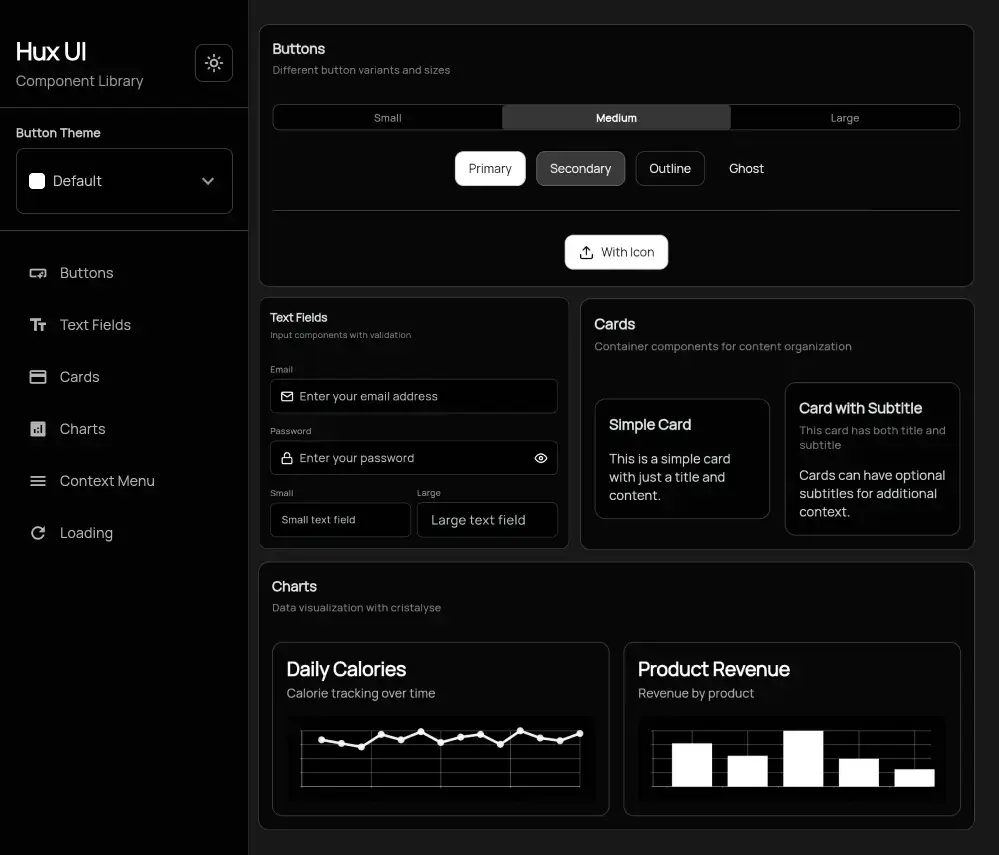Choose the Medium size segment
Image resolution: width=999 pixels, height=855 pixels.
coord(616,118)
